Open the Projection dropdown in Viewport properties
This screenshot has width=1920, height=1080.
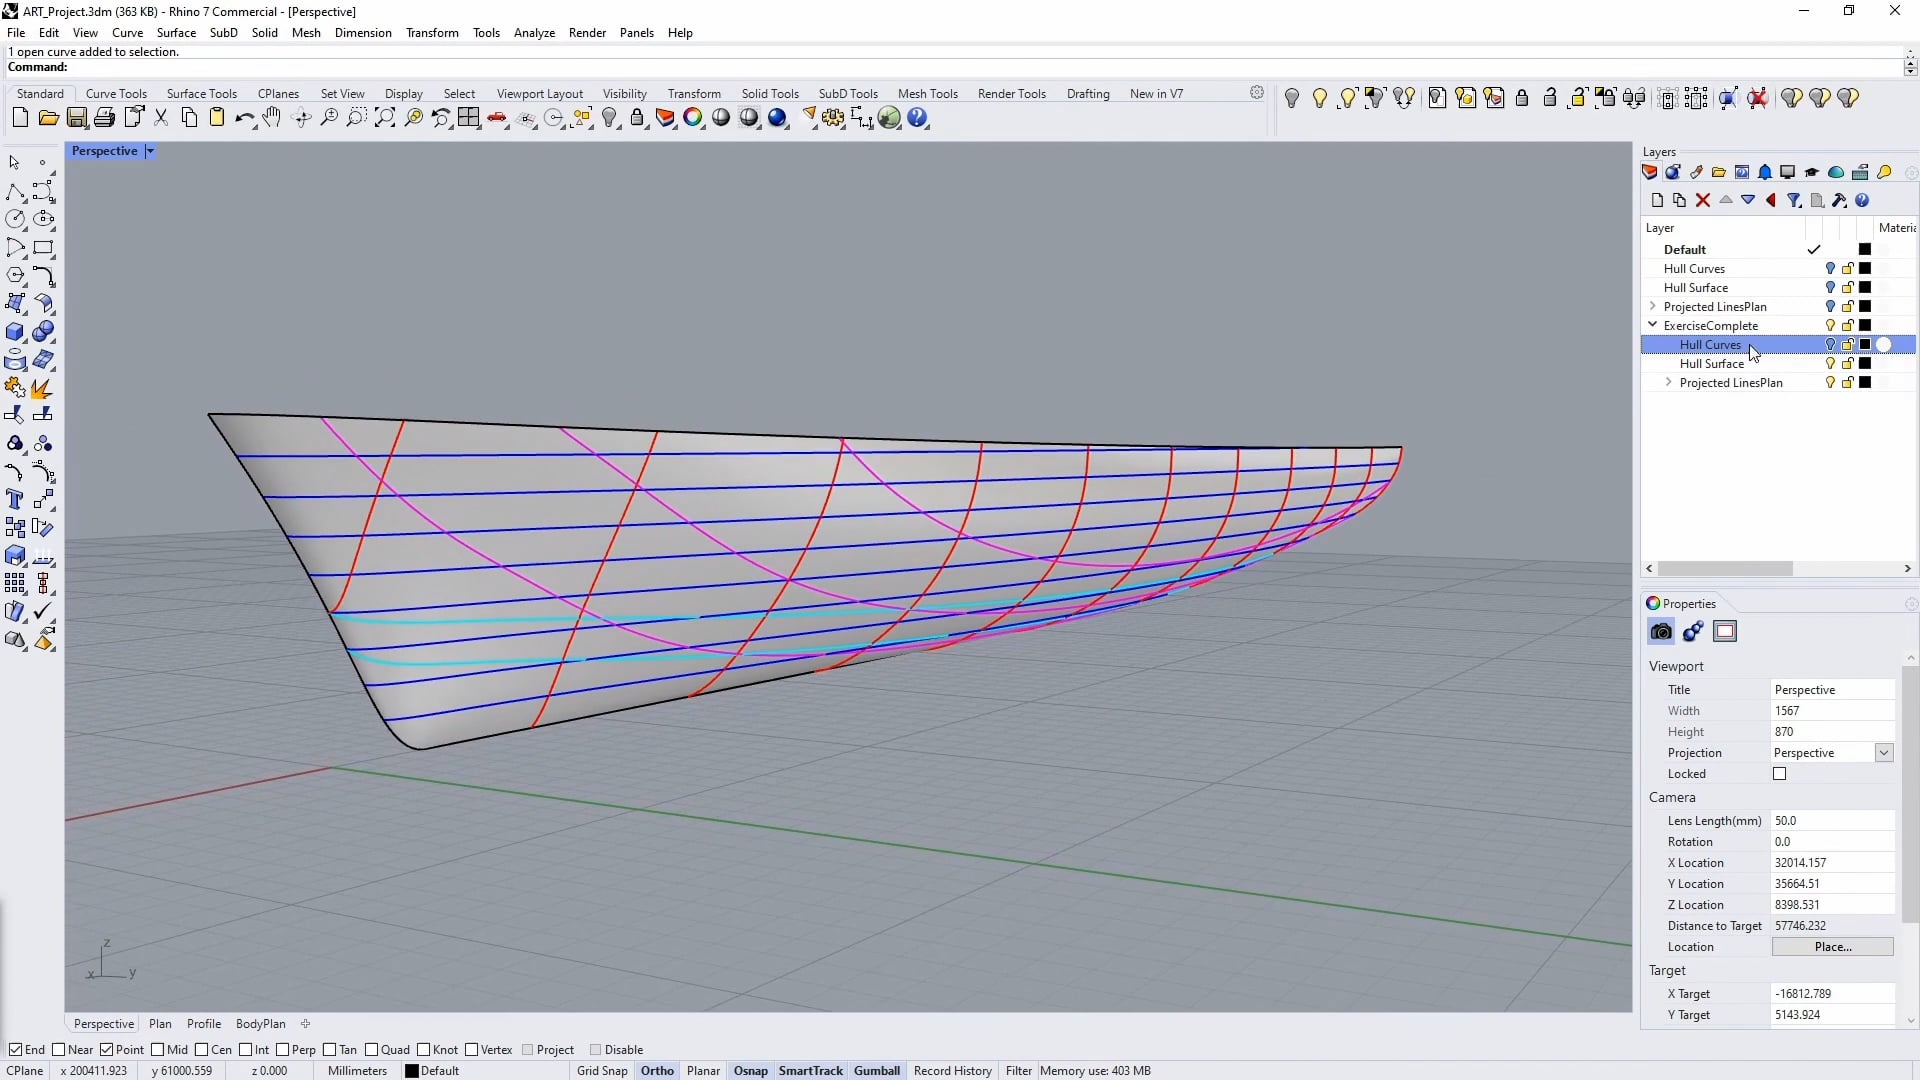(x=1884, y=752)
